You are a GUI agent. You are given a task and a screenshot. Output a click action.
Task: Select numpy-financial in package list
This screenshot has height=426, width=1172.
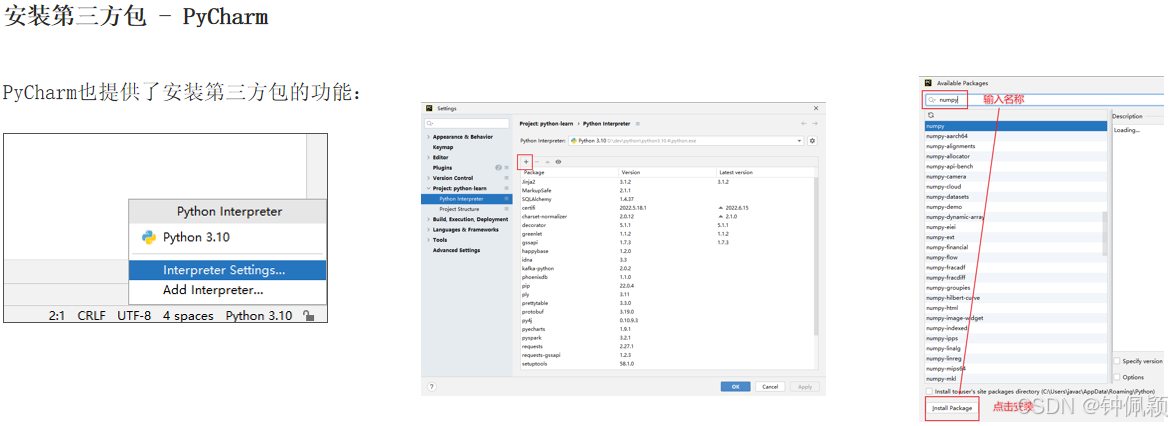(1016, 247)
